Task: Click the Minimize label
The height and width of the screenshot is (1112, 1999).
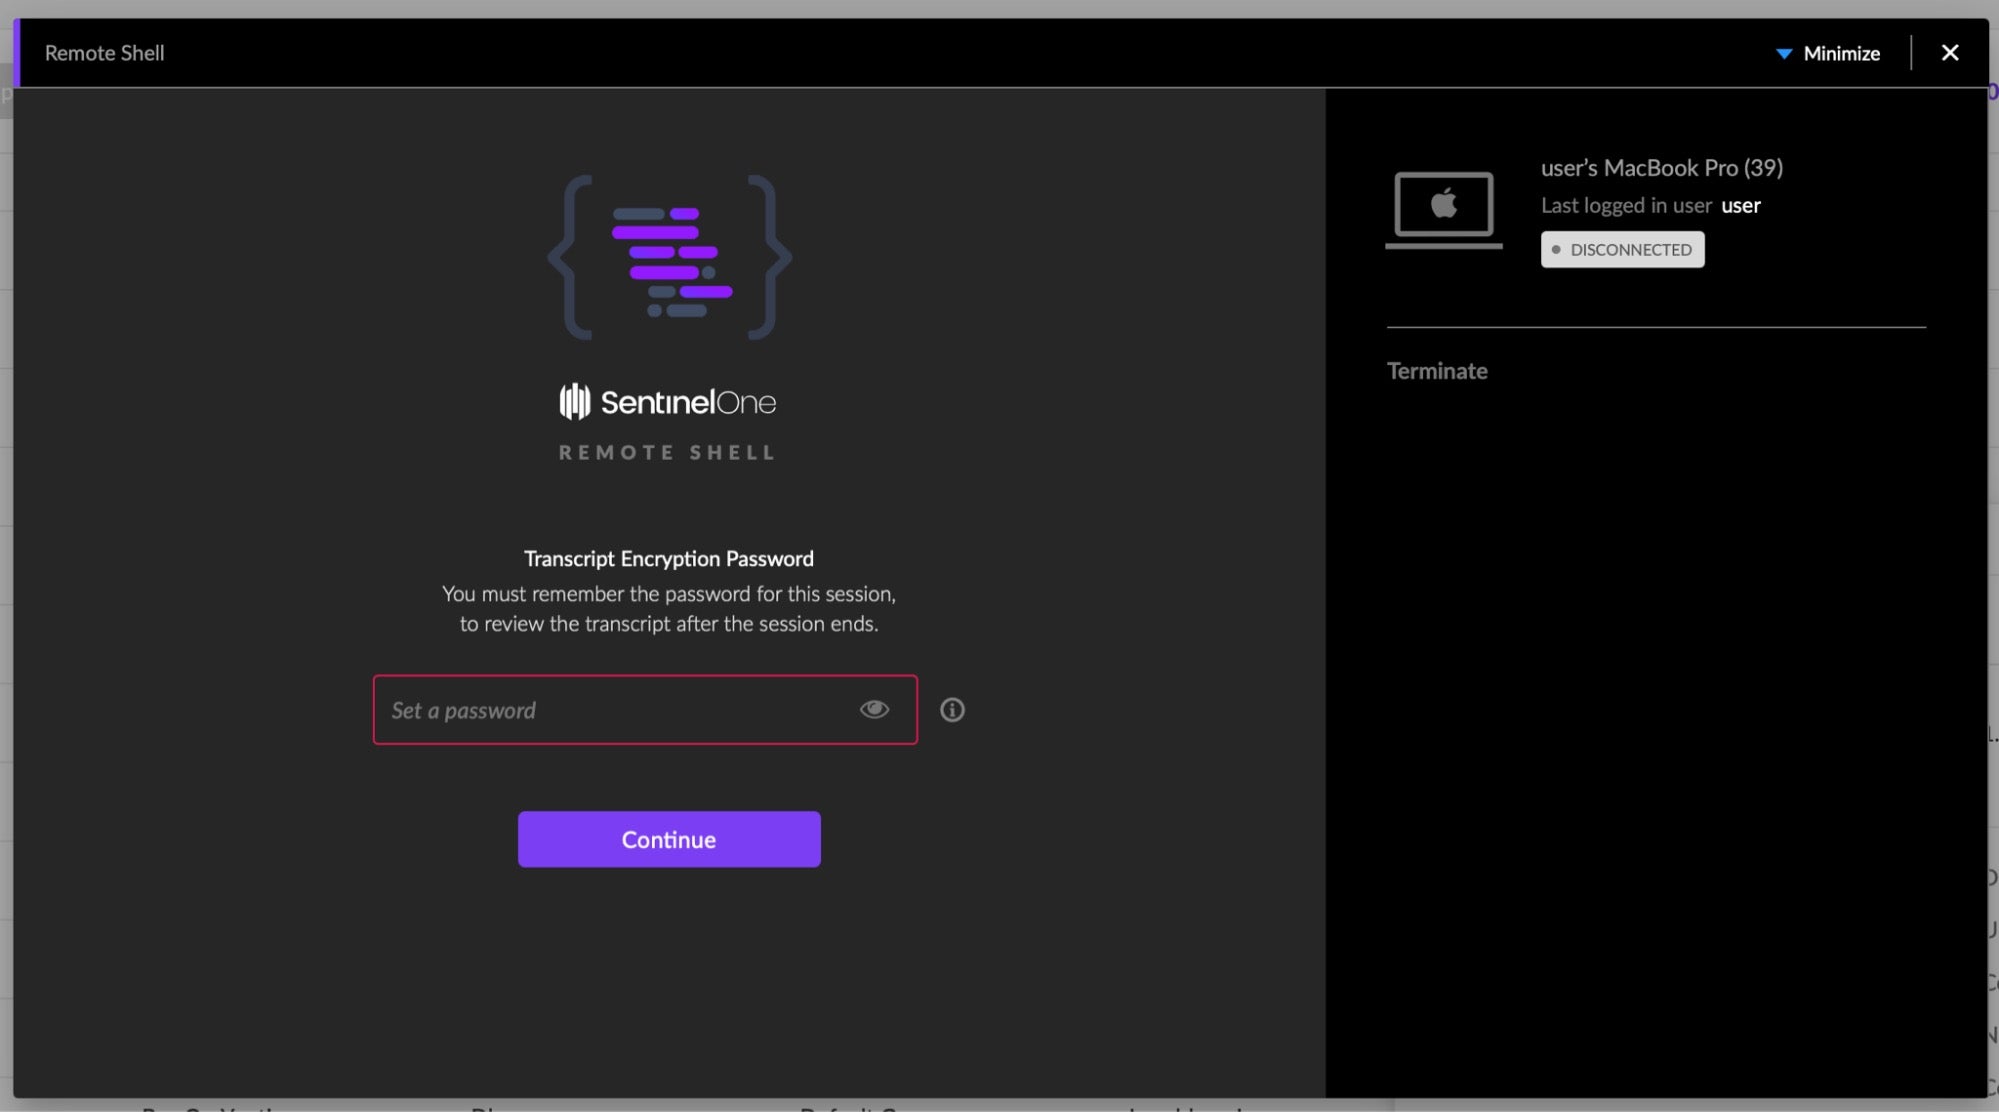Action: point(1841,54)
